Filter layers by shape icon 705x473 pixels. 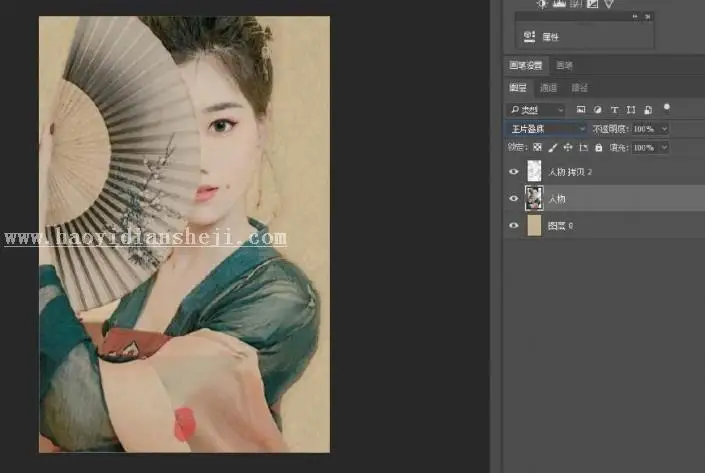pyautogui.click(x=631, y=109)
